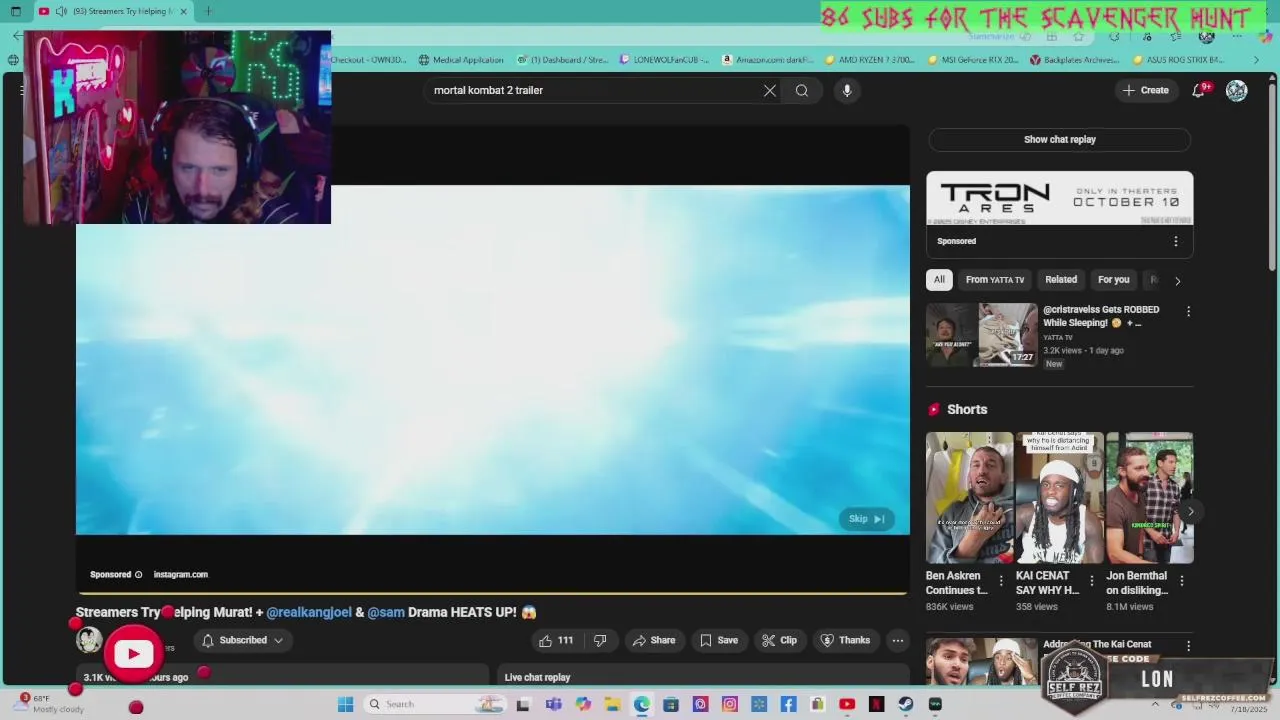Image resolution: width=1280 pixels, height=720 pixels.
Task: Clear the search box with the X icon
Action: click(770, 91)
